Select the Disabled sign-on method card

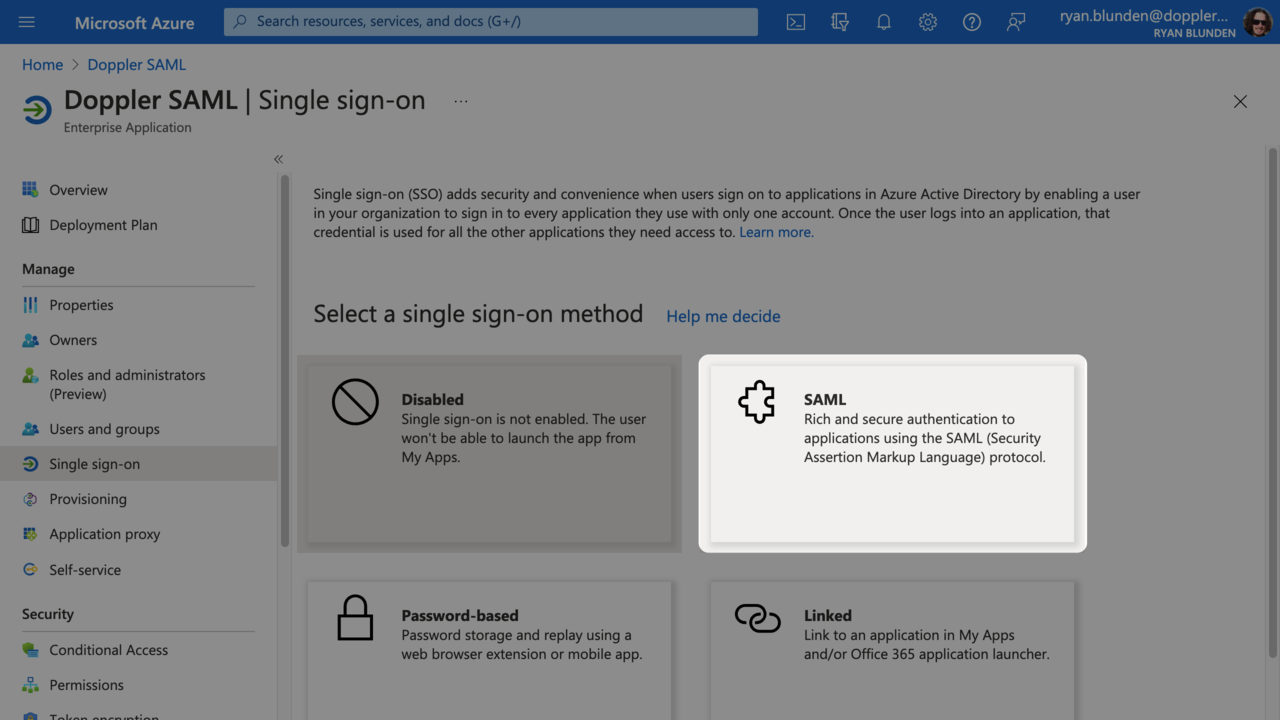coord(489,453)
